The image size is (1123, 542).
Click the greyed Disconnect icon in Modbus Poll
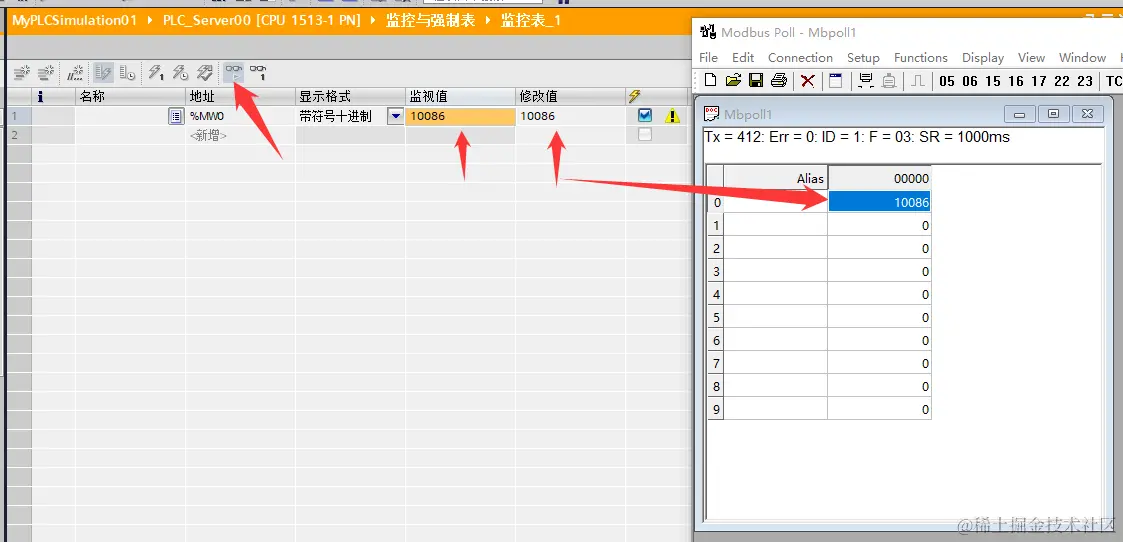pos(889,80)
